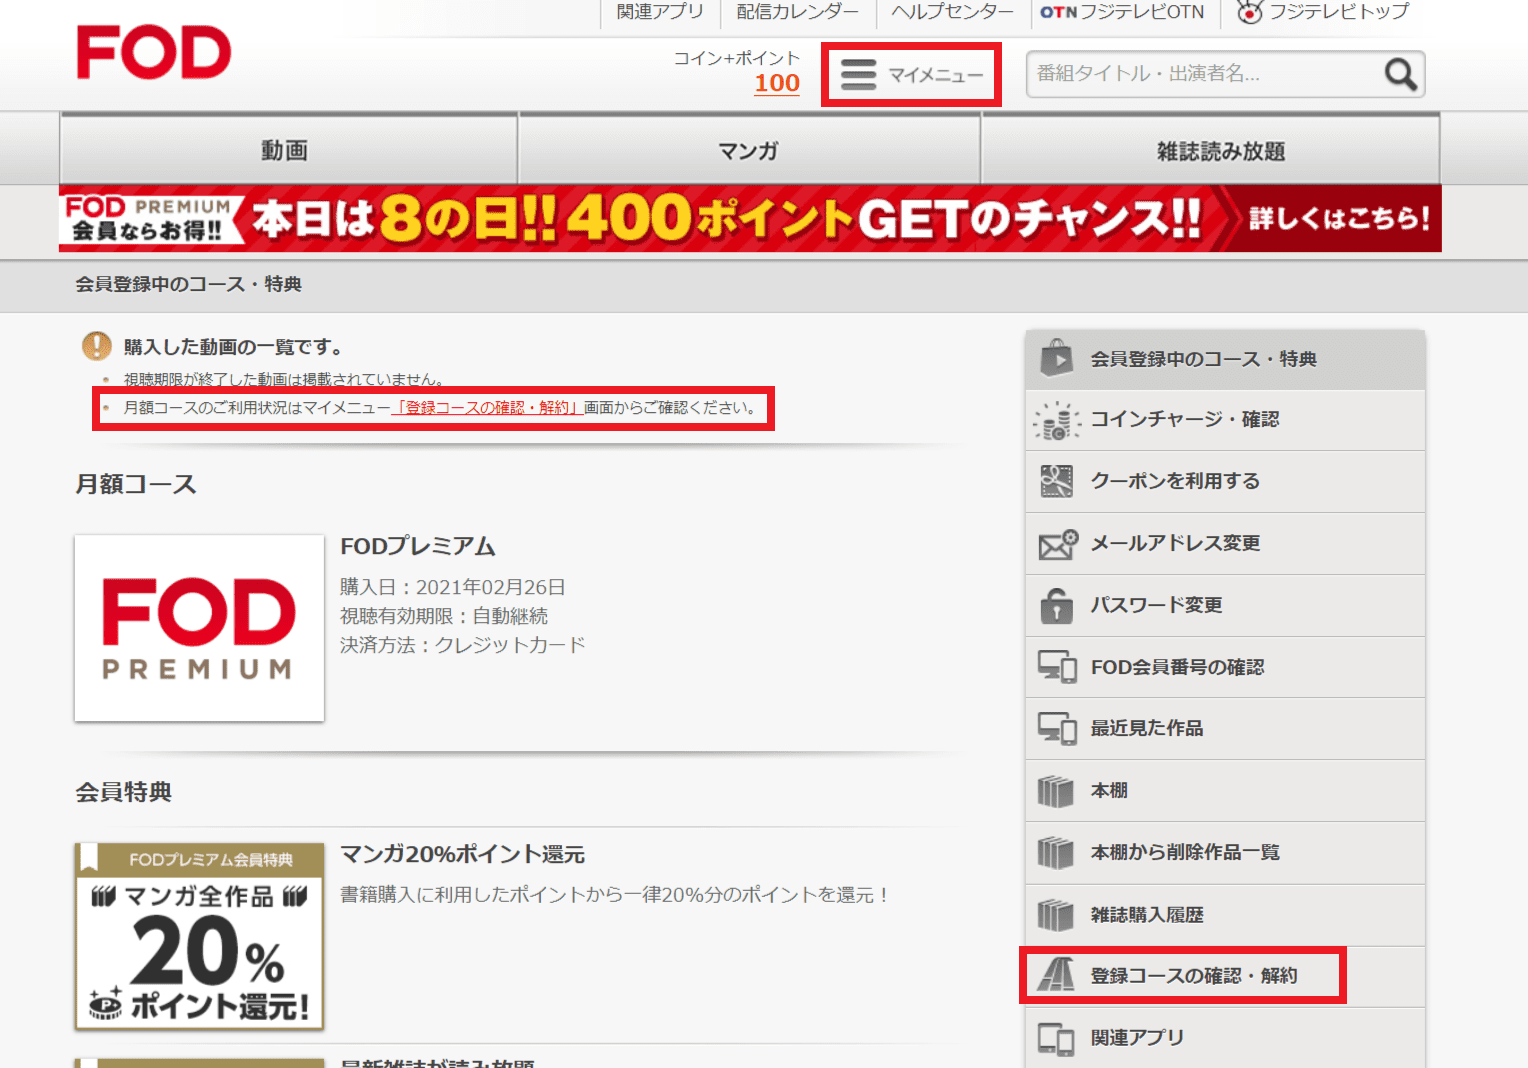
Task: Click the 雑誌購入履歴 books icon
Action: point(1056,915)
